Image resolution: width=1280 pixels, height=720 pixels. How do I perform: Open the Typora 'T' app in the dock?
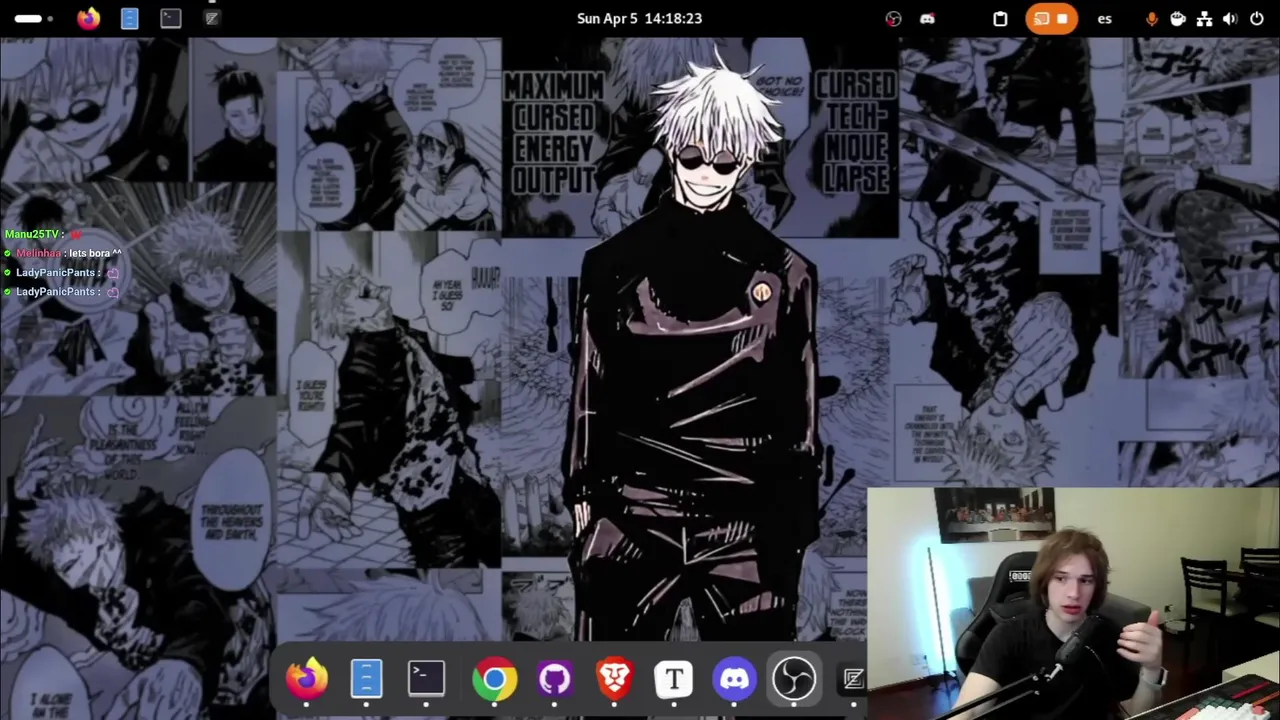674,679
